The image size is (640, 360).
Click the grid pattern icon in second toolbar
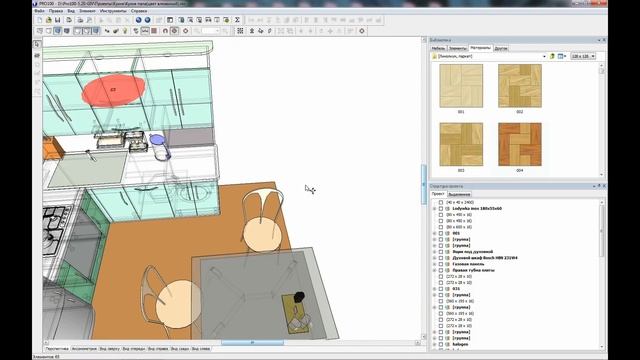click(x=240, y=31)
